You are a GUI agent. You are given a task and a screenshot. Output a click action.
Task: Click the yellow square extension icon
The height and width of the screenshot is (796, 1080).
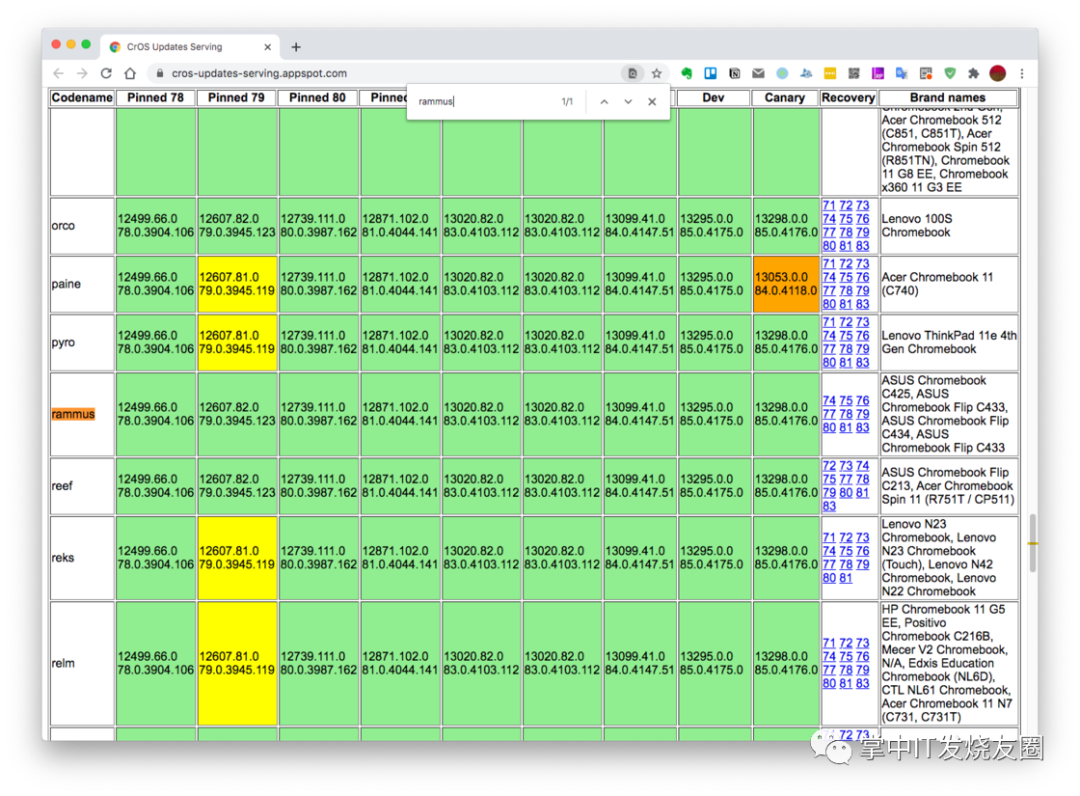[x=830, y=73]
